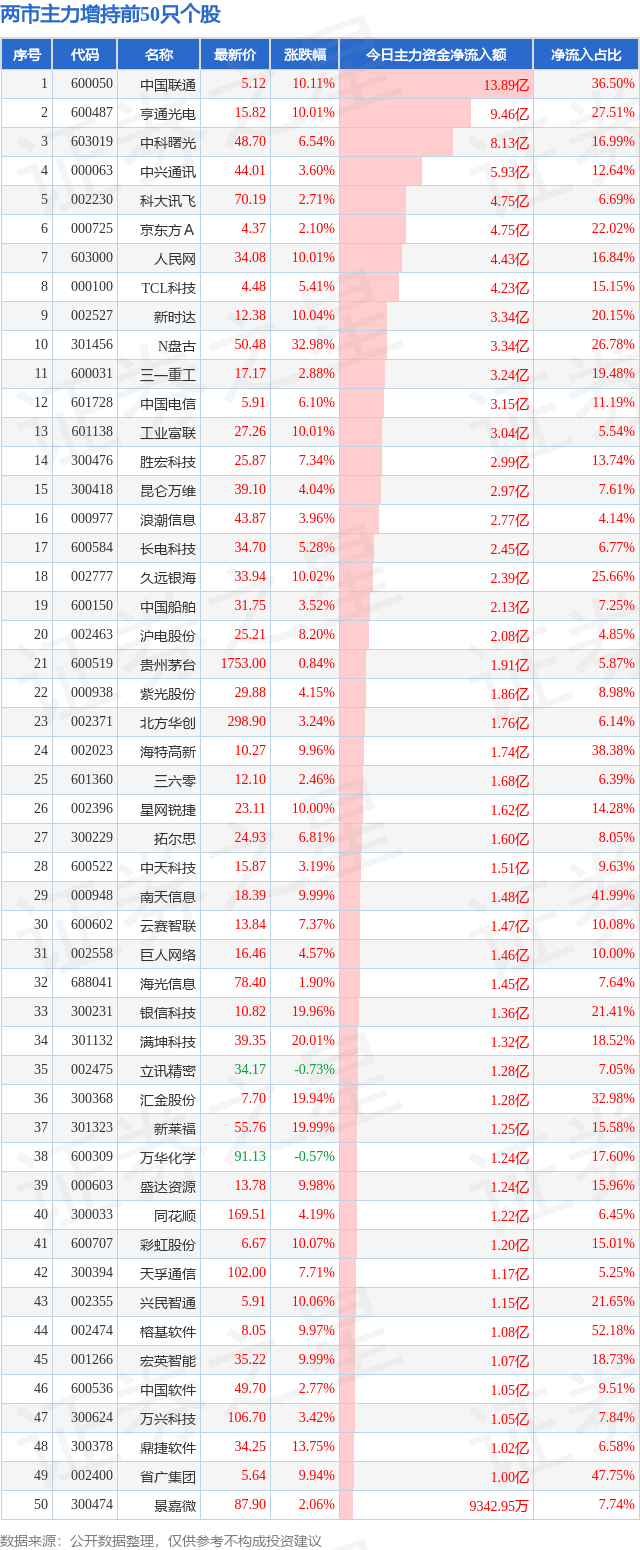Viewport: 640px width, 1550px height.
Task: Select the 名称 column header
Action: (159, 55)
